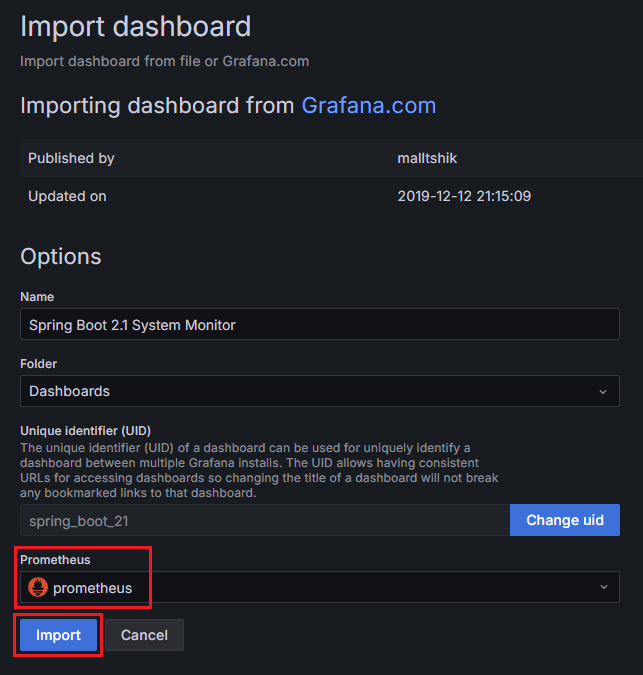Expand the Folder dropdown chevron arrow
Screen dimensions: 643x675
click(x=603, y=392)
